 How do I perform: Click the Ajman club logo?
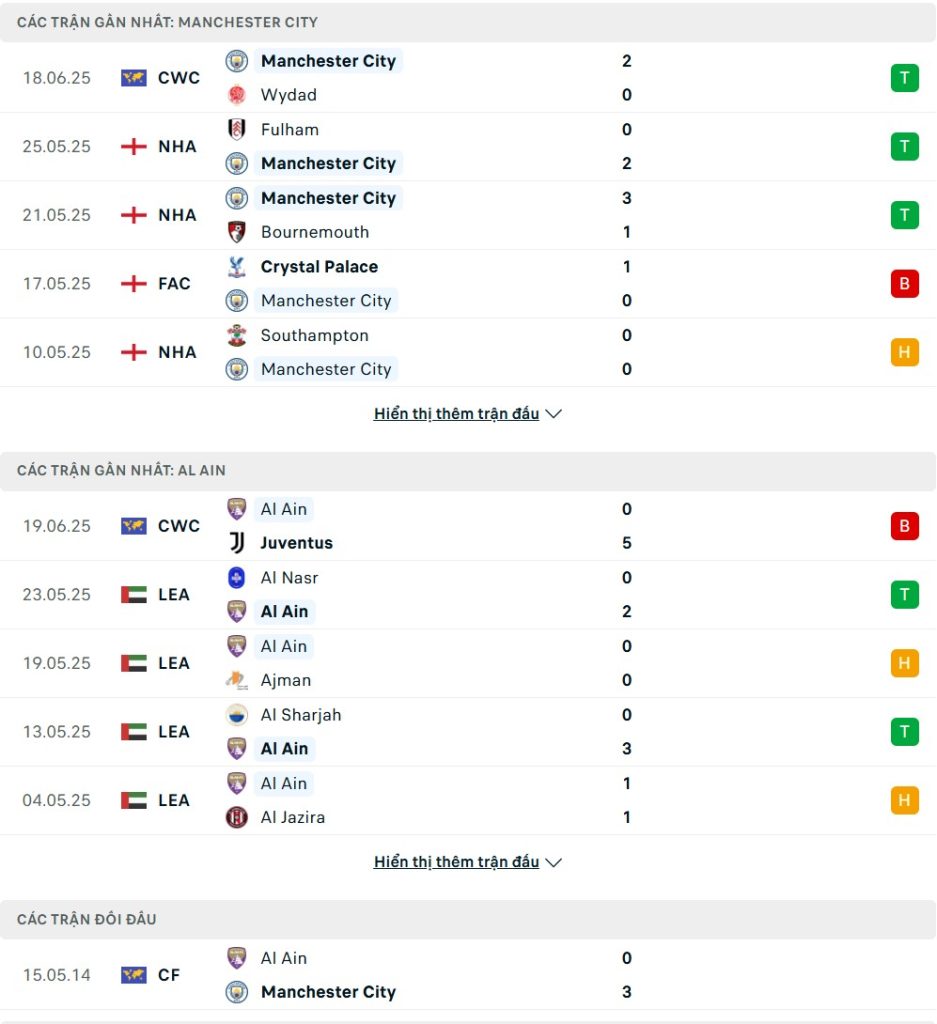pos(236,680)
